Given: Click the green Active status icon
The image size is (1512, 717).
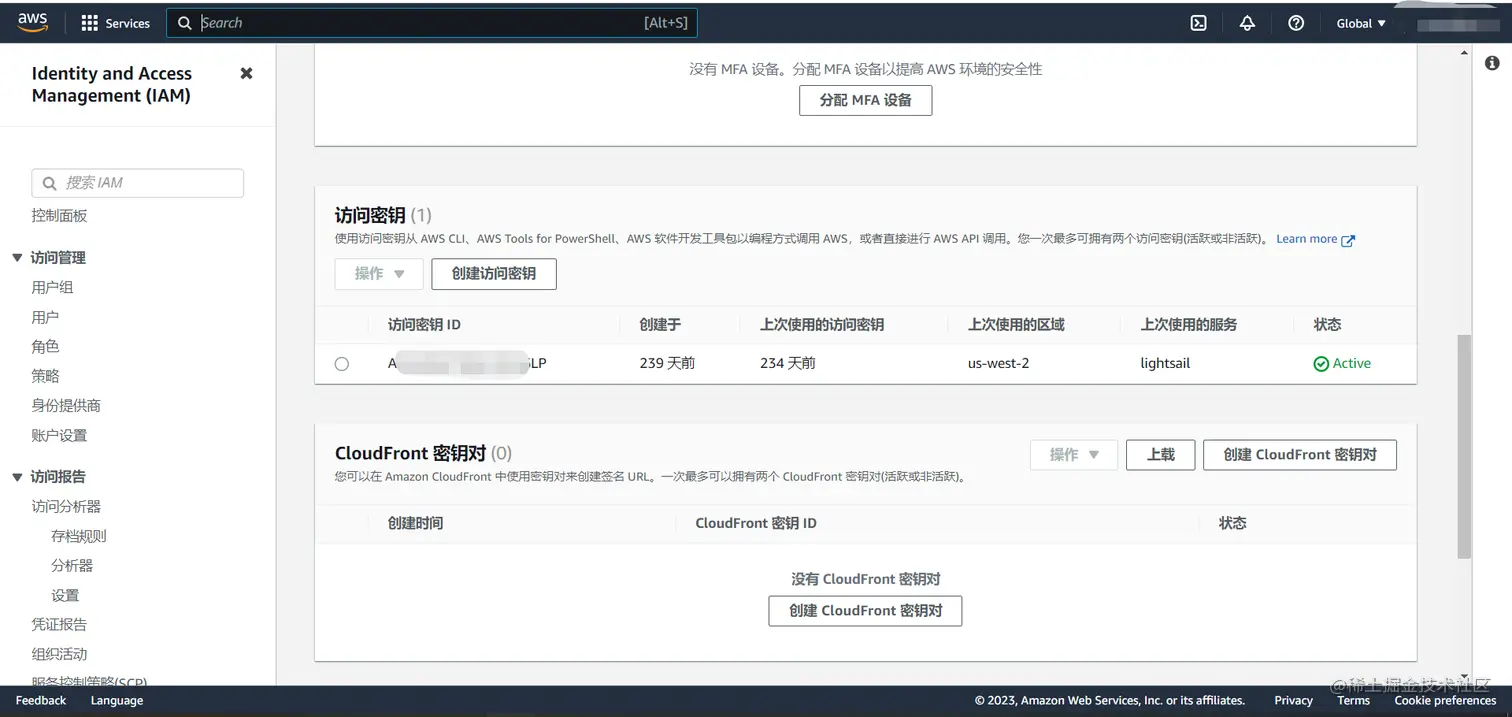Looking at the screenshot, I should 1321,364.
